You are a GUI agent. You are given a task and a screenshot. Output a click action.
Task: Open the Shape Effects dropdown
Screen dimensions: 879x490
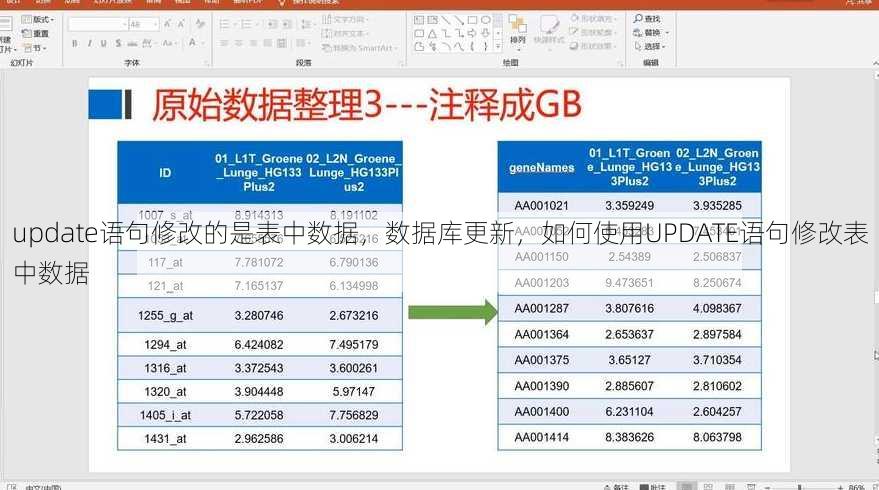coord(593,47)
